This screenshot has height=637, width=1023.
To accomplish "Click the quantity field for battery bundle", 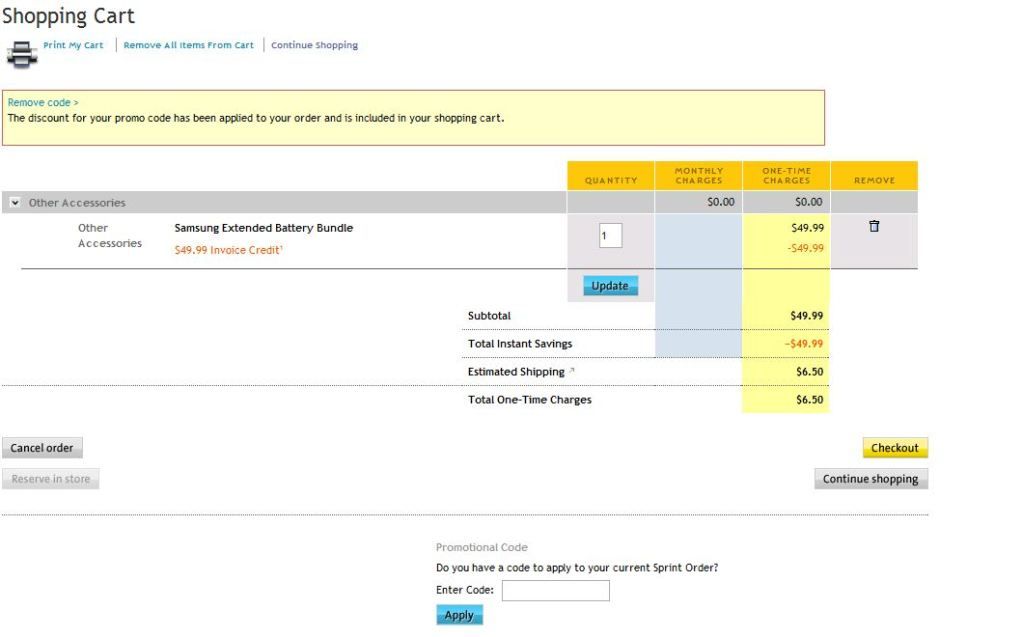I will coord(610,236).
